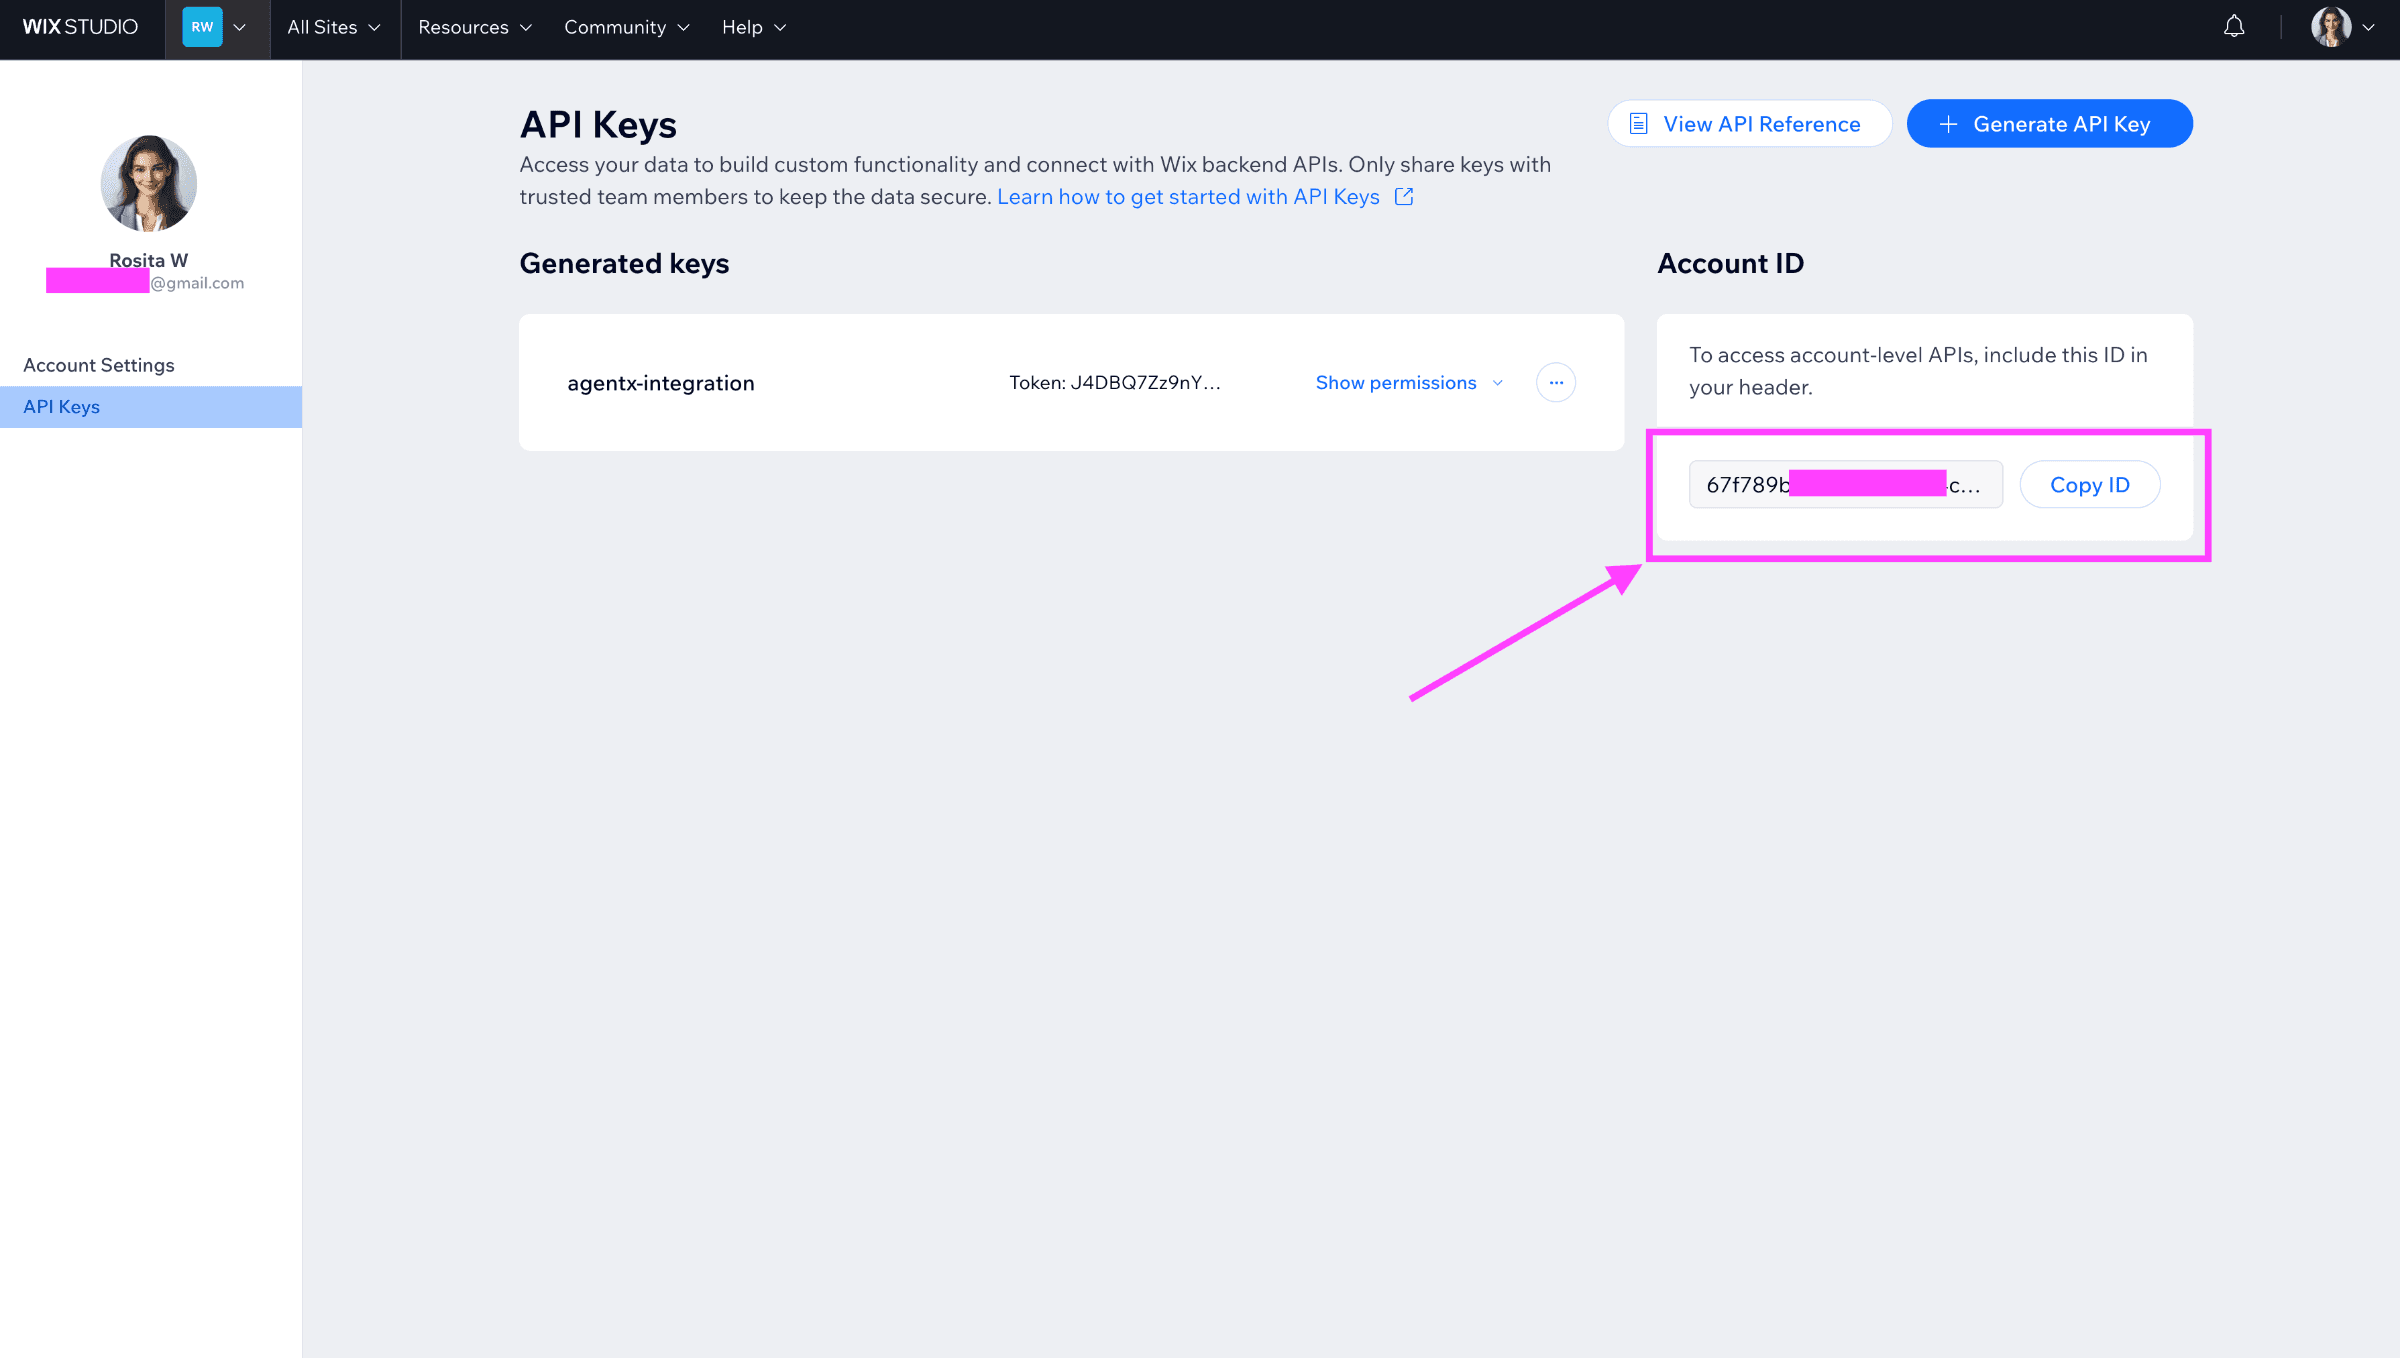Click the agentx-integration key name
Image resolution: width=2400 pixels, height=1358 pixels.
click(661, 383)
